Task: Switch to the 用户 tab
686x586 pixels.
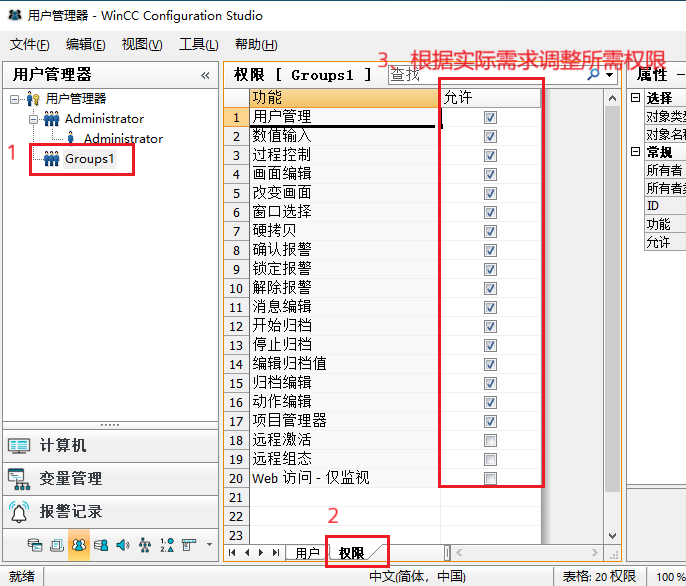Action: point(306,553)
